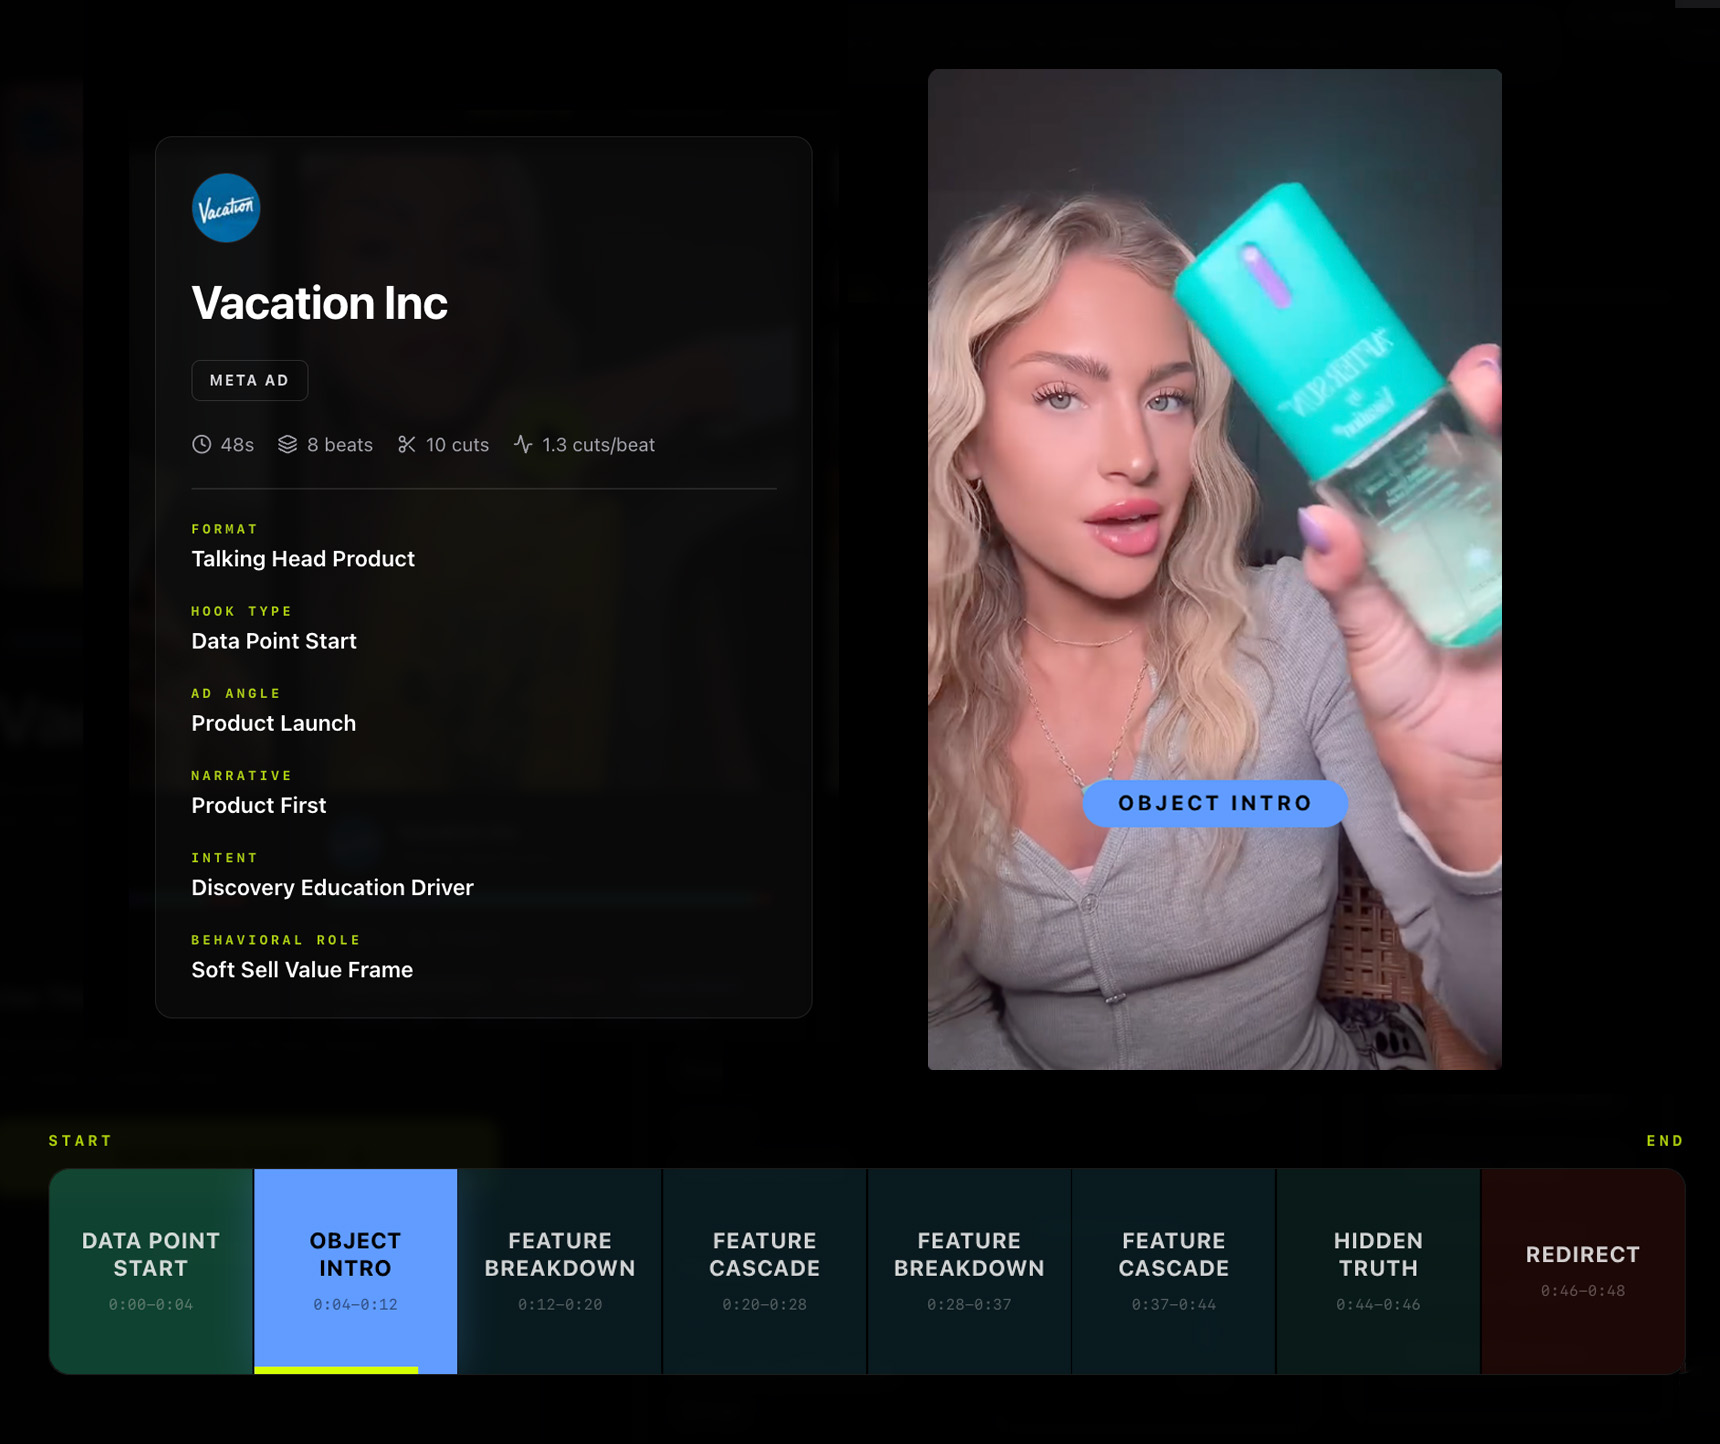The width and height of the screenshot is (1720, 1444).
Task: Click the waveform icon beside 1.3 cuts/beat
Action: point(523,445)
